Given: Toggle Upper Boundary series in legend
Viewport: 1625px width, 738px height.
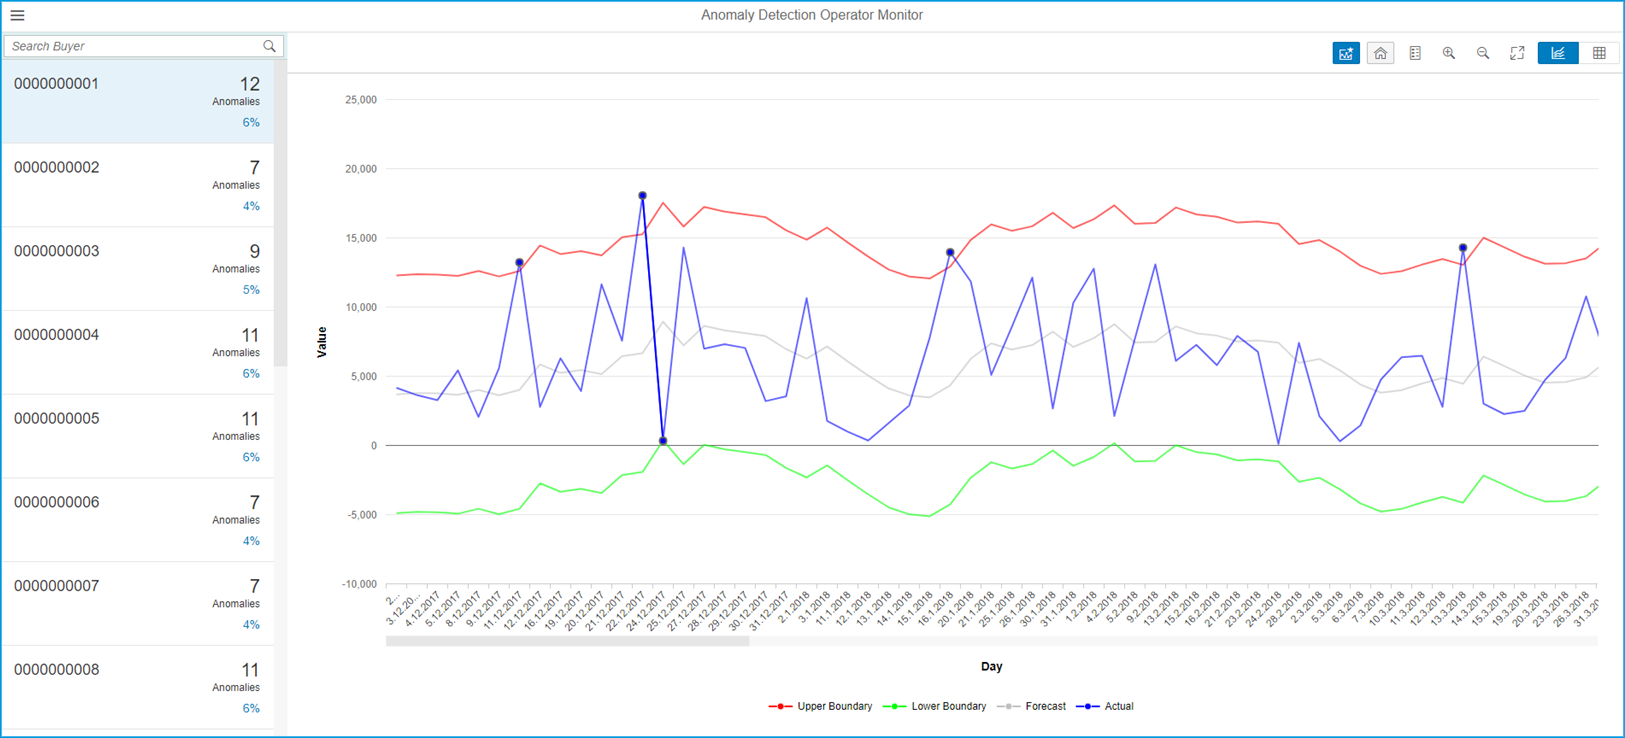Looking at the screenshot, I should (821, 706).
